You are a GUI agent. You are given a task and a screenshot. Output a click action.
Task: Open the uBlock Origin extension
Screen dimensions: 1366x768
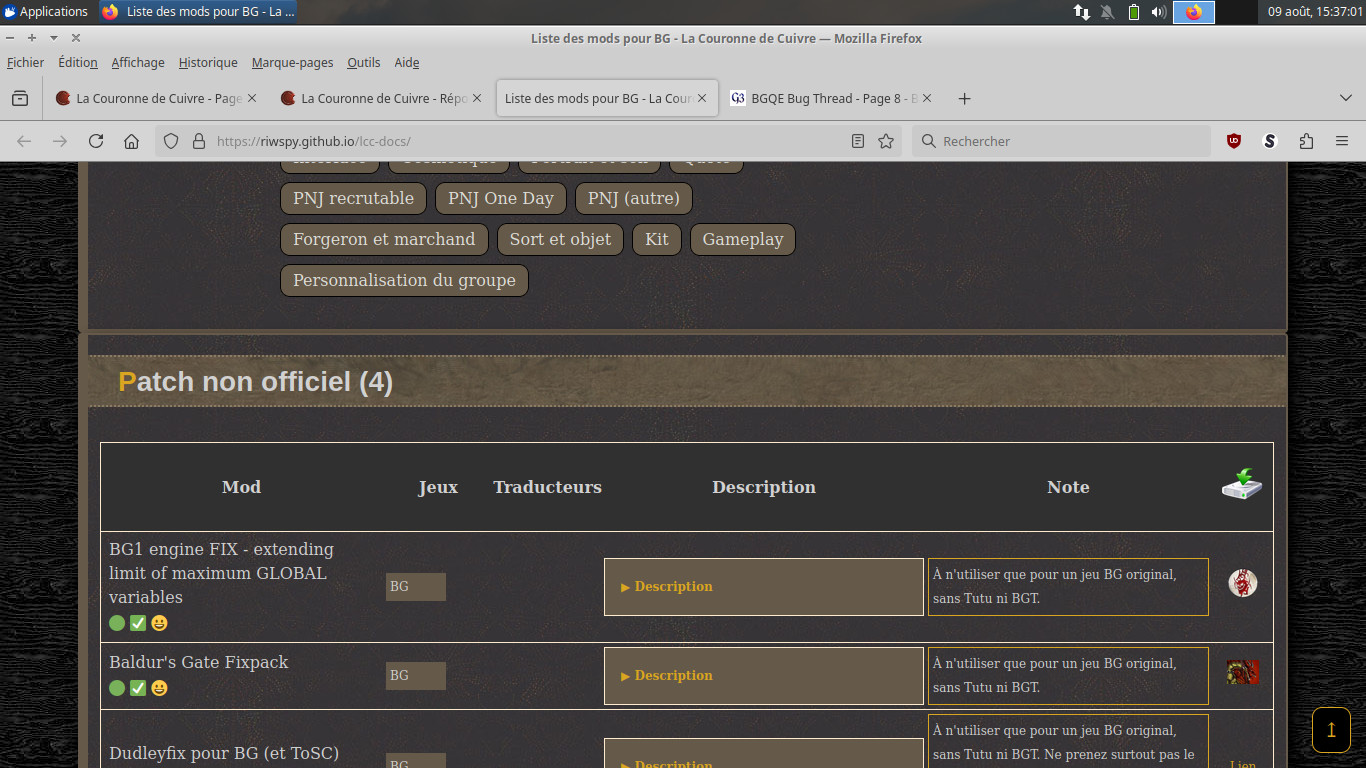(x=1234, y=141)
